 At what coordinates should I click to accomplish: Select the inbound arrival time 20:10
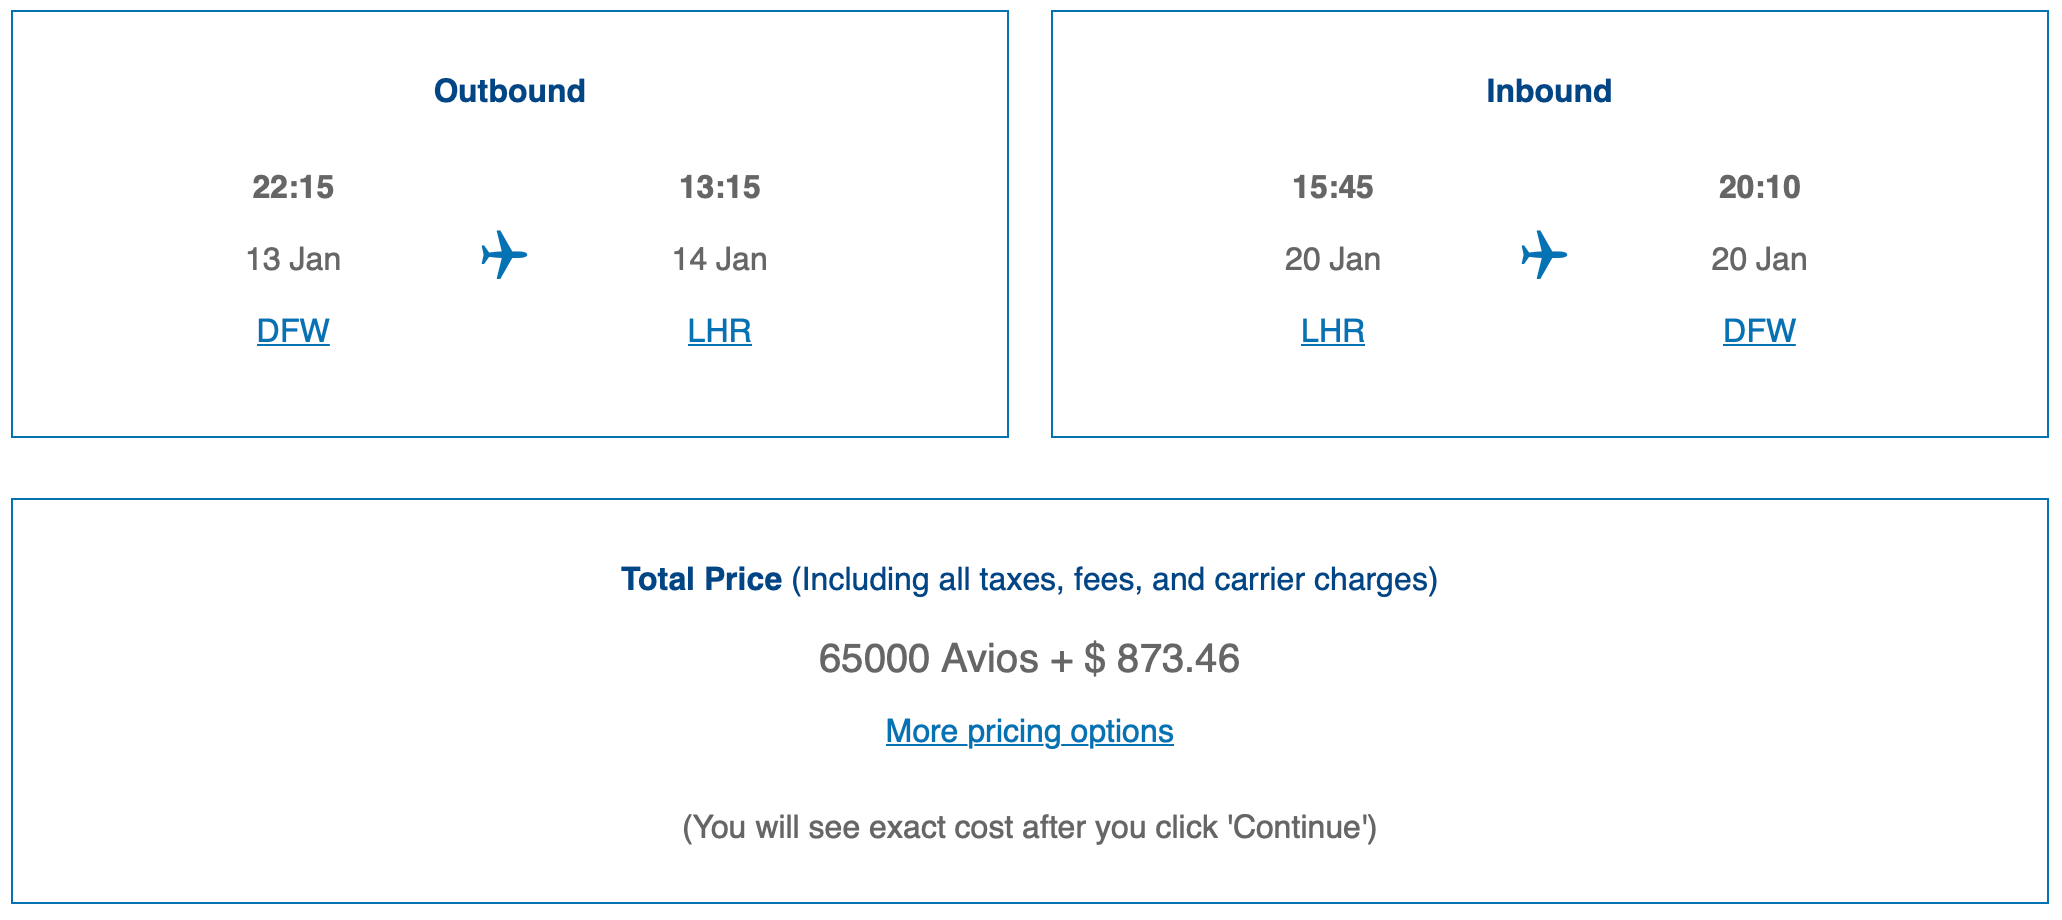pyautogui.click(x=1760, y=187)
